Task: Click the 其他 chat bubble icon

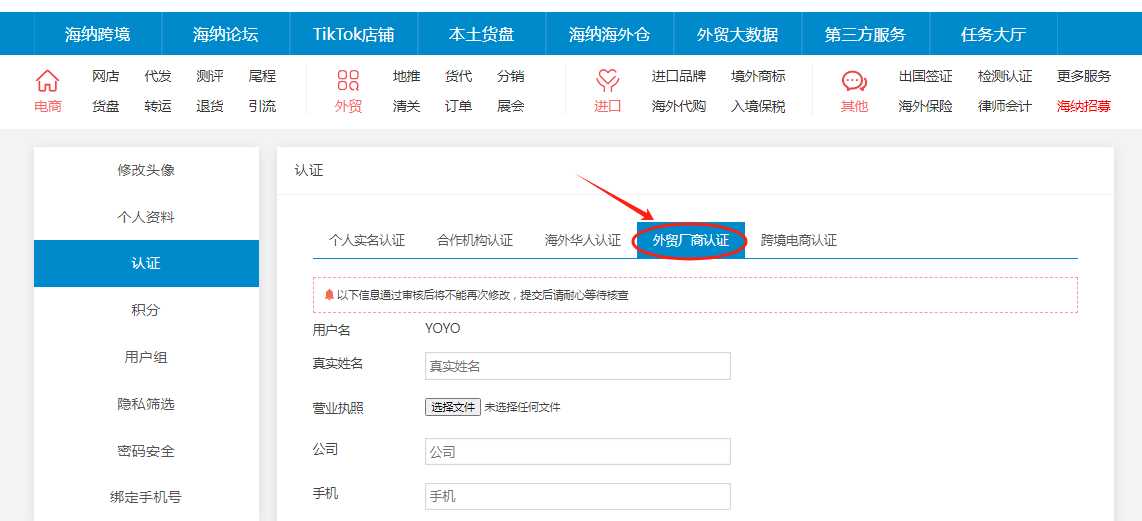Action: [x=854, y=81]
